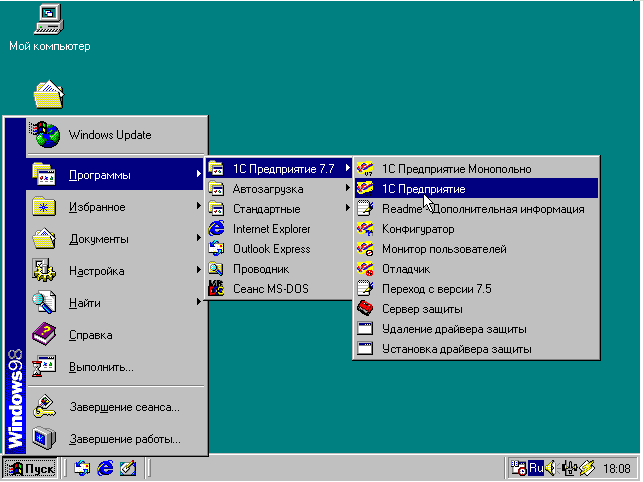The image size is (643, 482).
Task: Launch Отладчик debugger
Action: (x=477, y=269)
